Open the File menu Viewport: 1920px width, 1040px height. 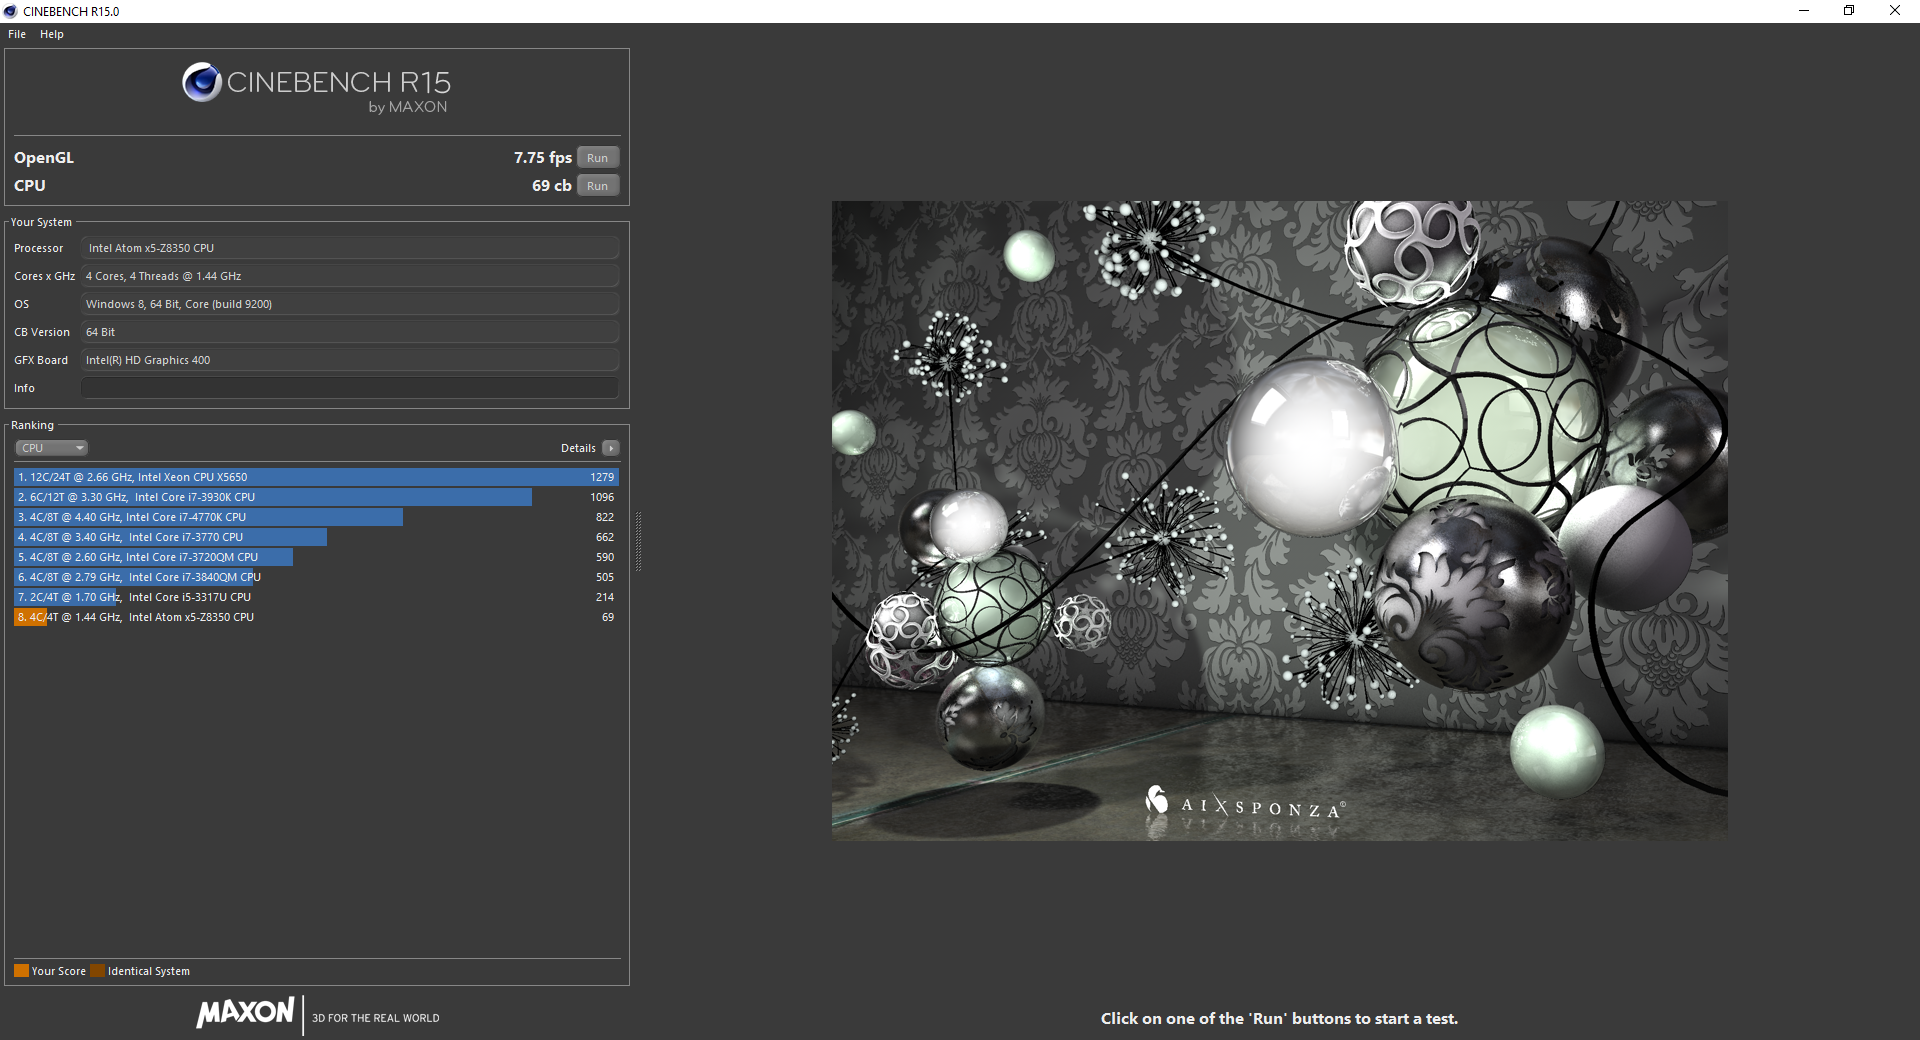[x=17, y=34]
